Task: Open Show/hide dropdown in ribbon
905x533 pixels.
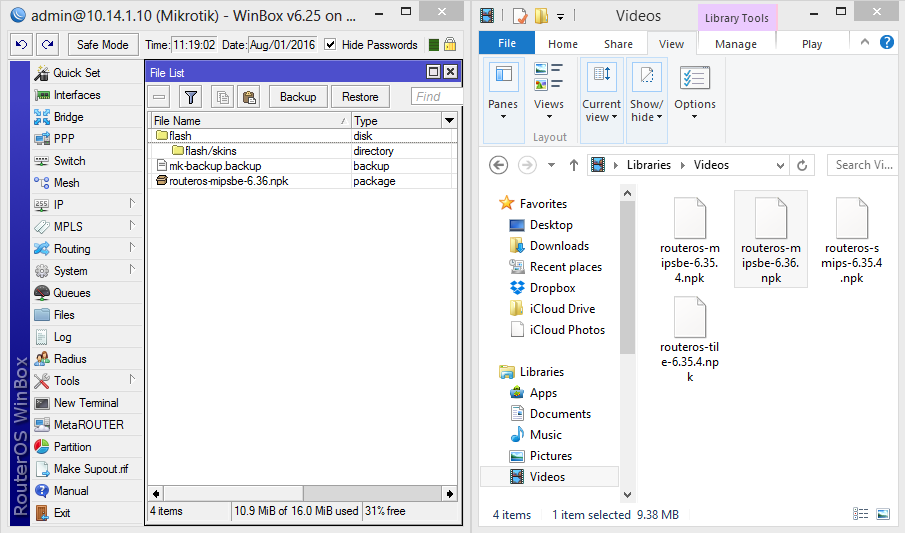Action: pos(646,100)
